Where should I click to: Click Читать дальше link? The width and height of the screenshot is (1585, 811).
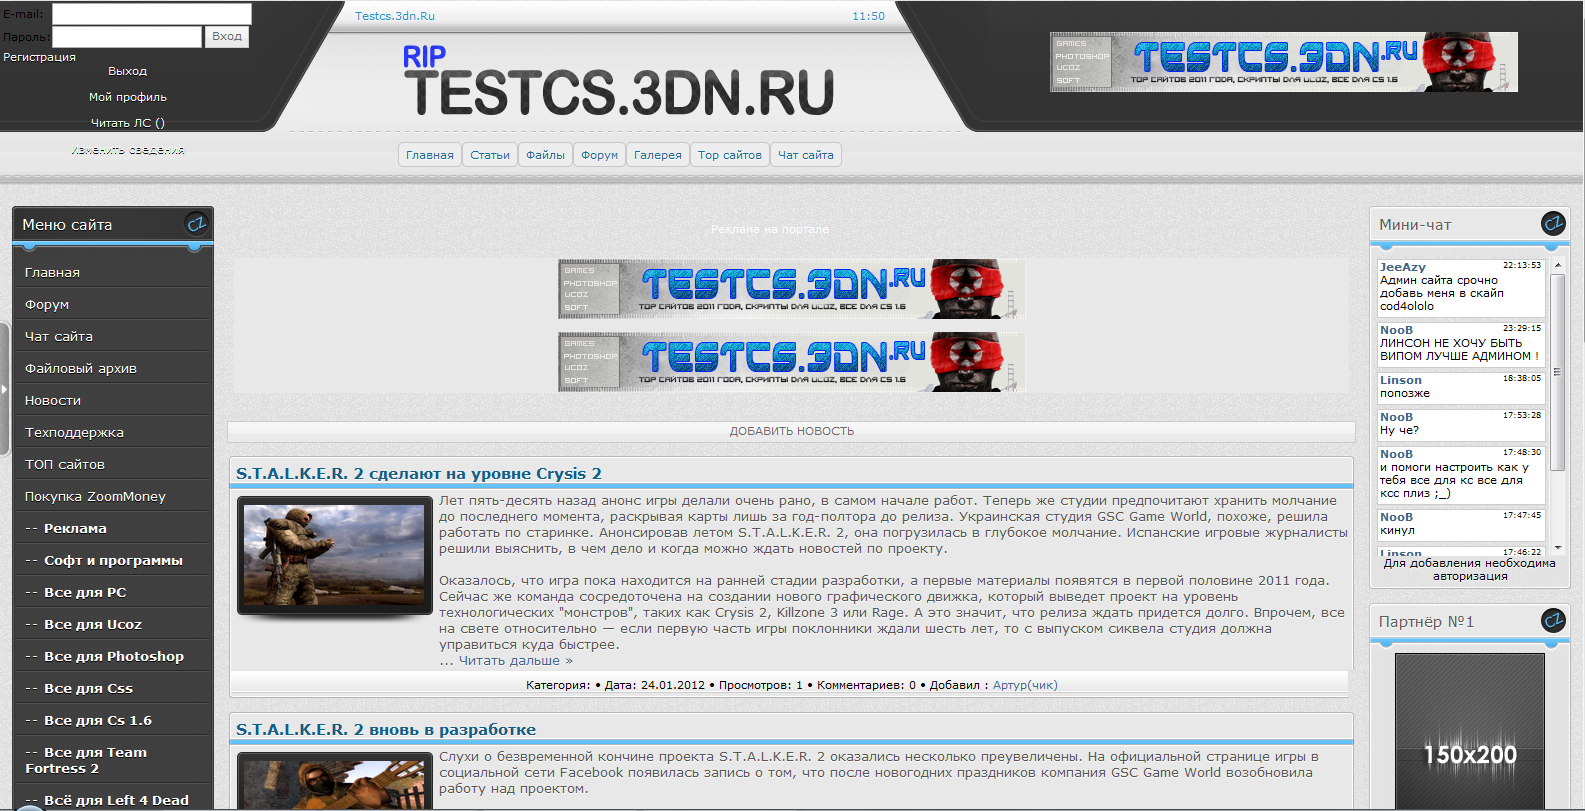click(516, 661)
